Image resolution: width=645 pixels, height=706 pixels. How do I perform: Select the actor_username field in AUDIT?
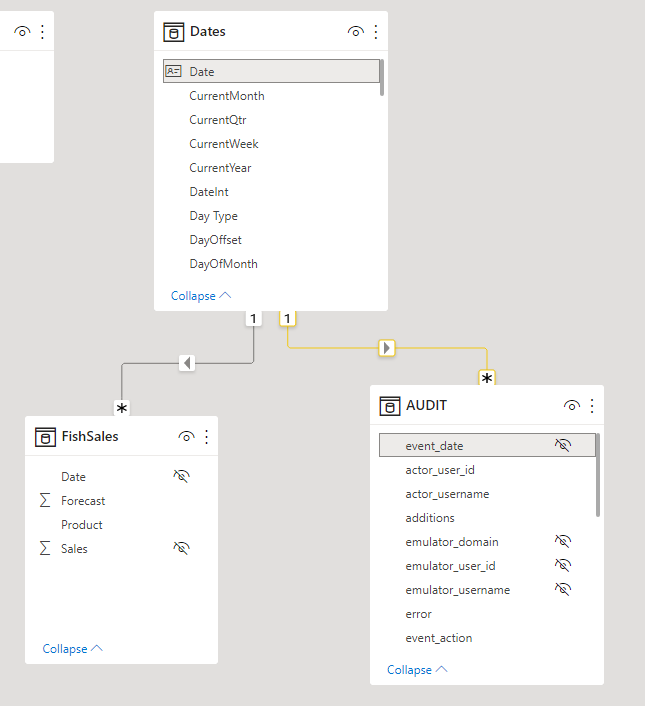pyautogui.click(x=447, y=494)
